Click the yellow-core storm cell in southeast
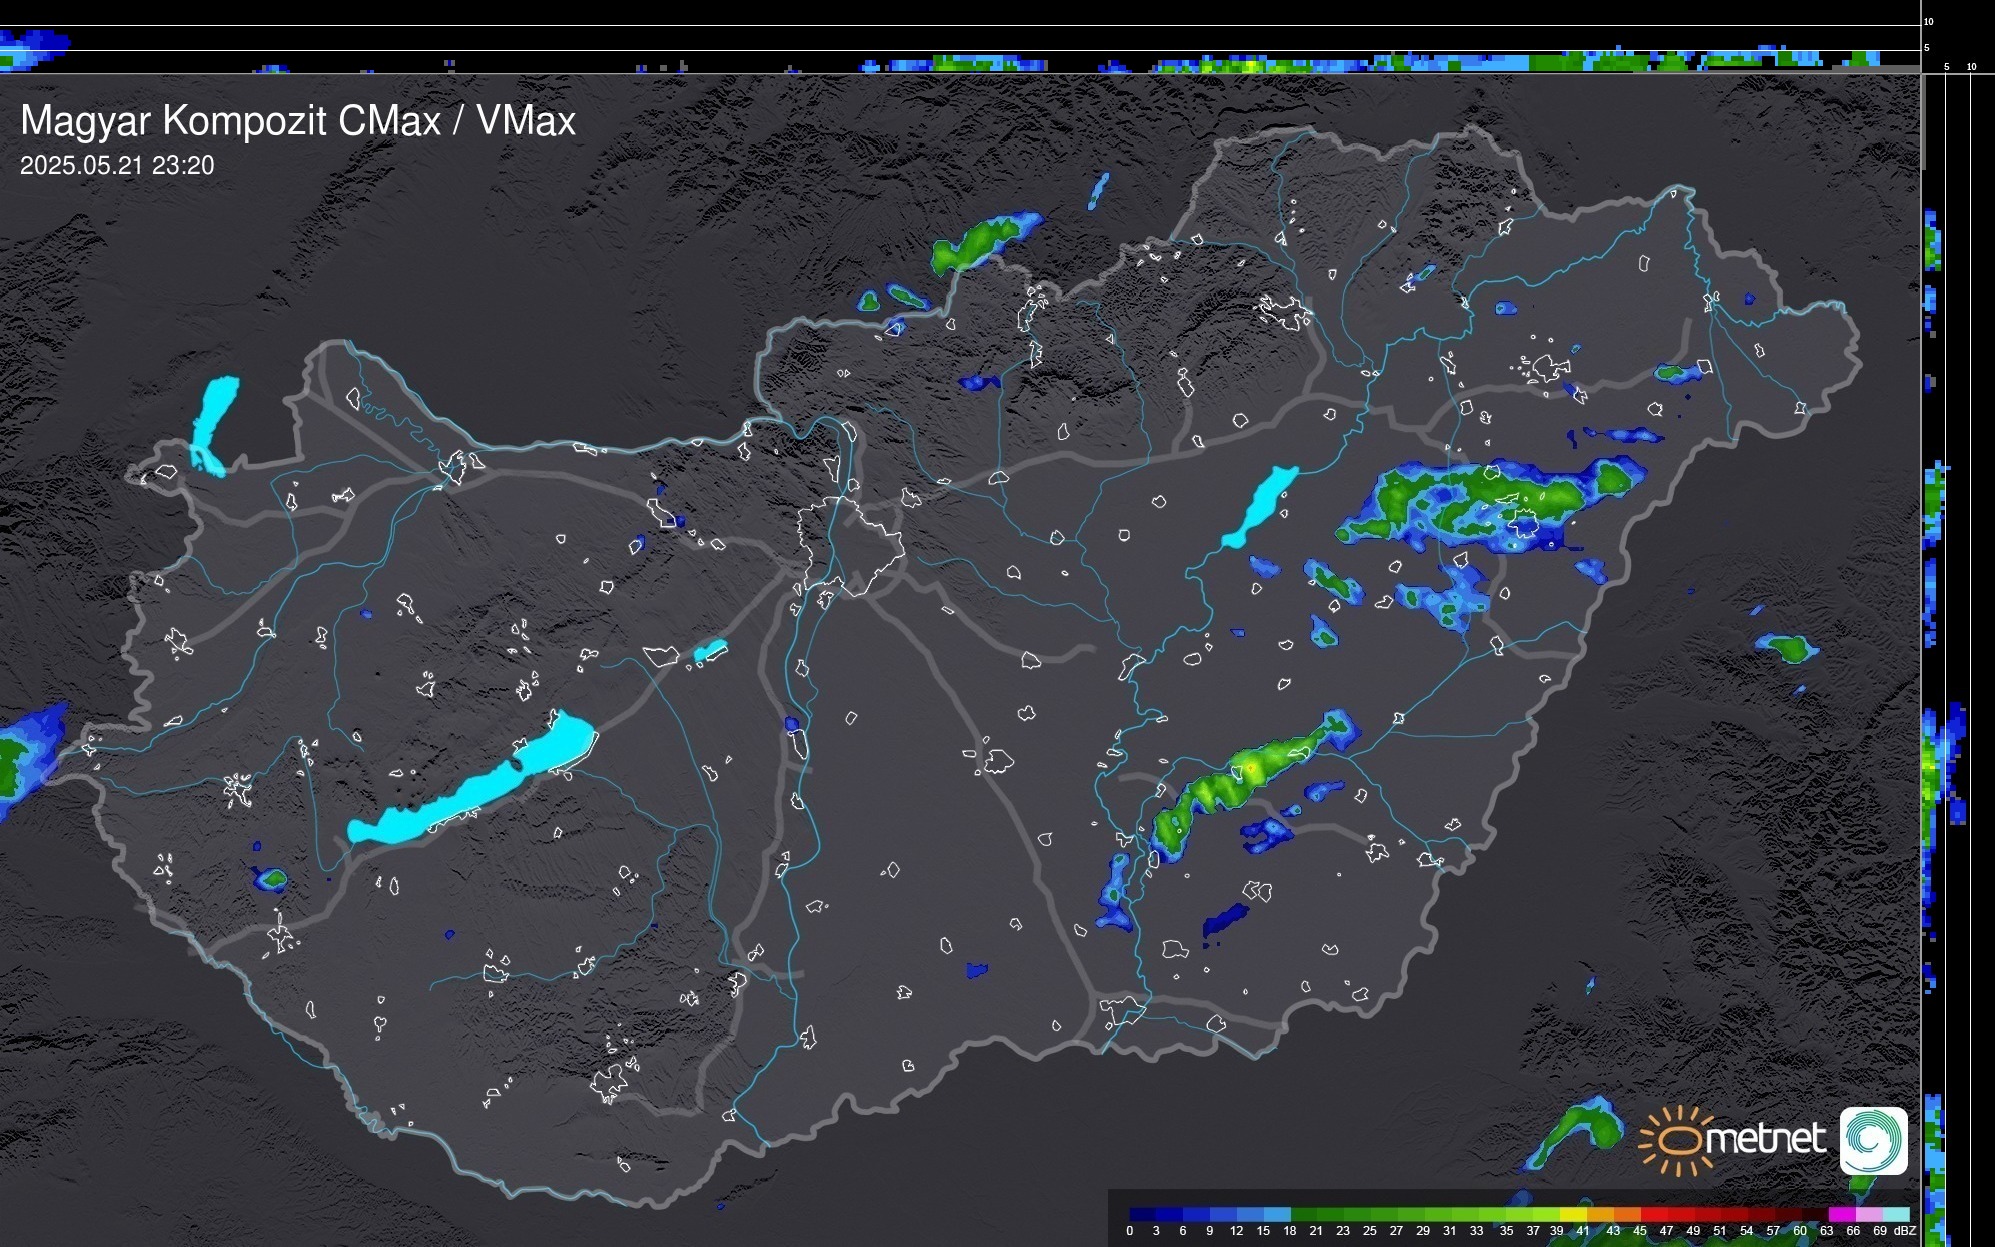Image resolution: width=1995 pixels, height=1247 pixels. pyautogui.click(x=1248, y=769)
